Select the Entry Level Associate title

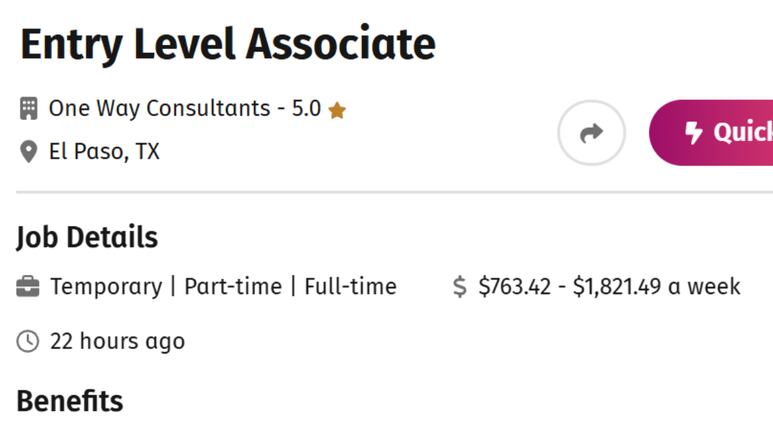pyautogui.click(x=228, y=45)
